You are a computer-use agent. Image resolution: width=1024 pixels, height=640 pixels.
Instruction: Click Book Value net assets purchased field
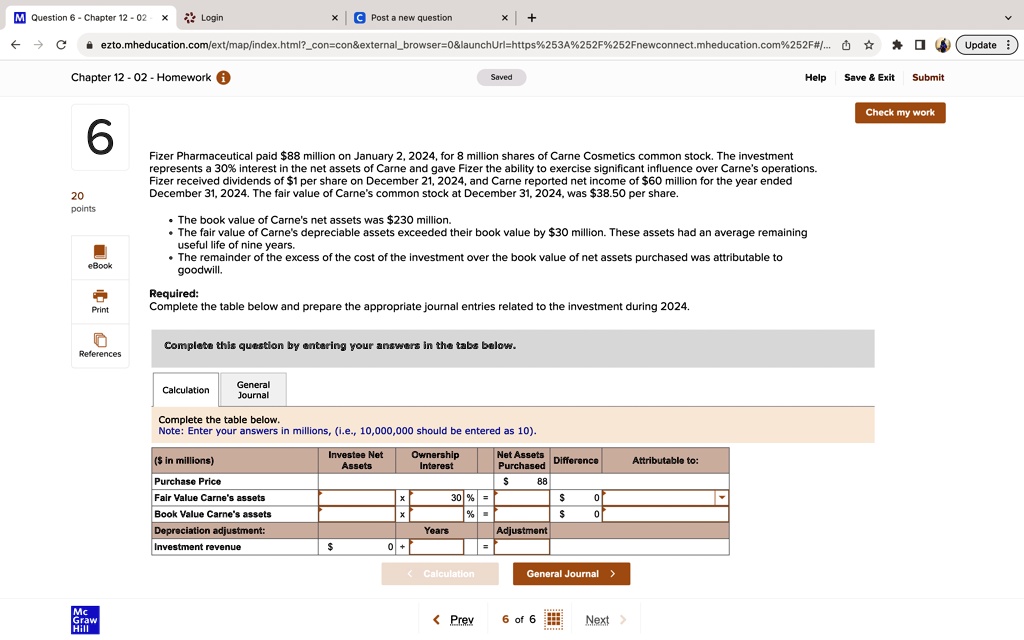522,514
